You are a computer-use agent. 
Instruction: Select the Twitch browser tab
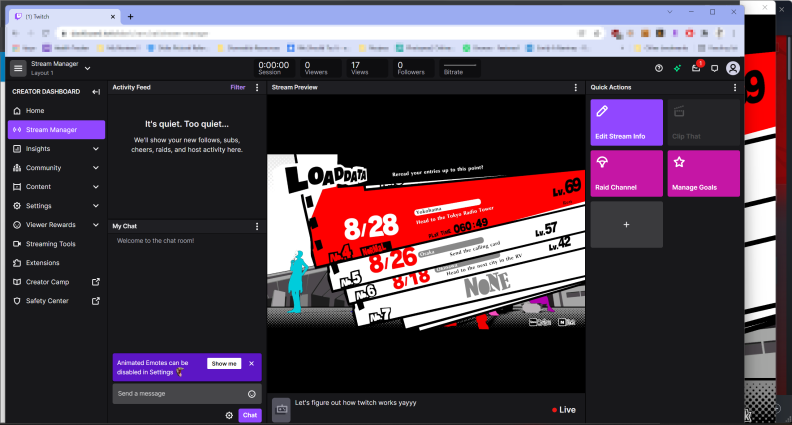coord(65,17)
